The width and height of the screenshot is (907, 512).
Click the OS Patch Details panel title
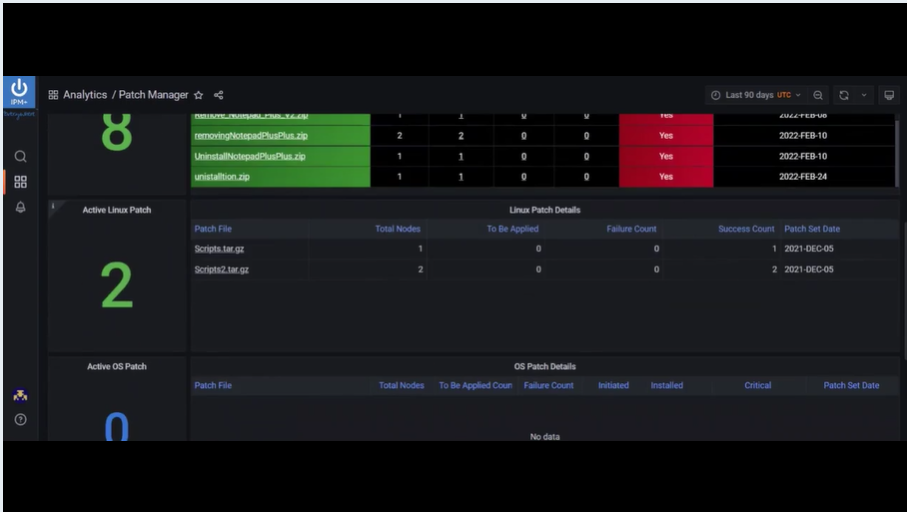(x=545, y=366)
